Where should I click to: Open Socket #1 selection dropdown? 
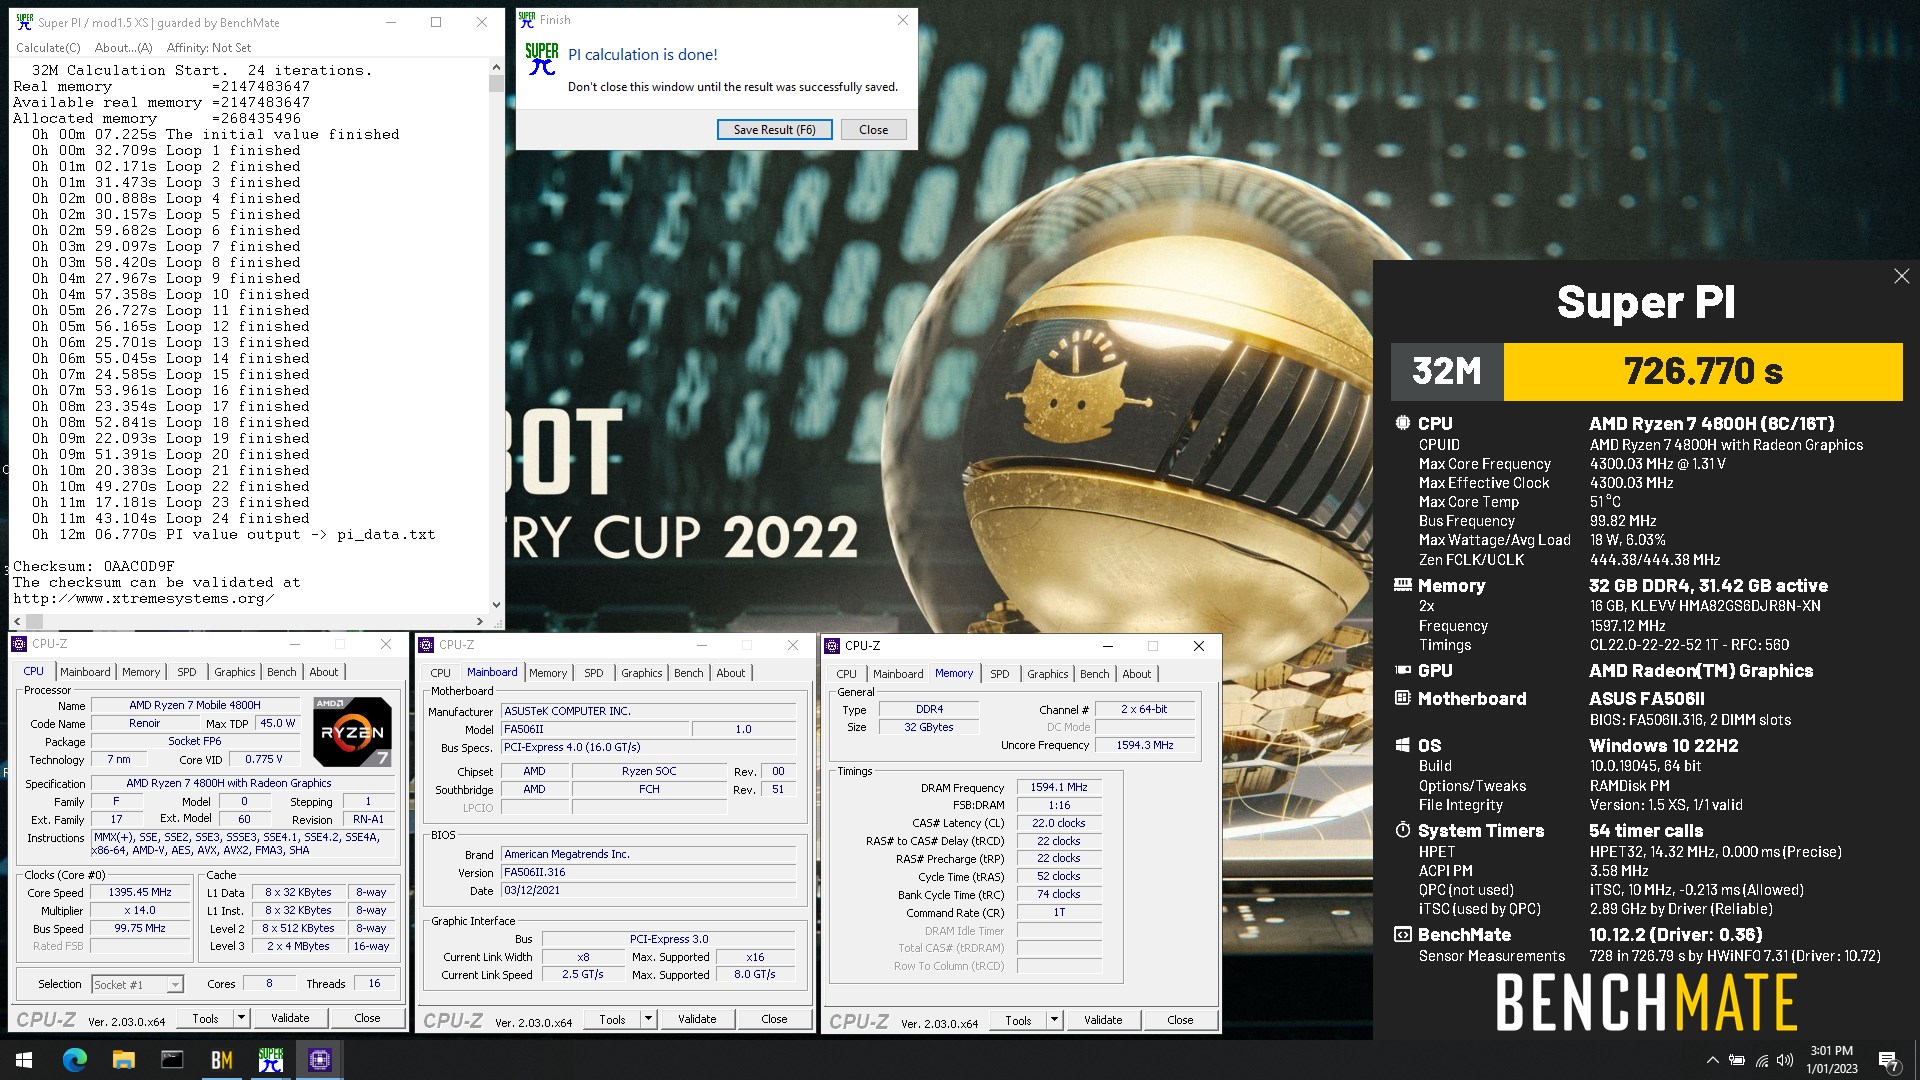click(137, 984)
